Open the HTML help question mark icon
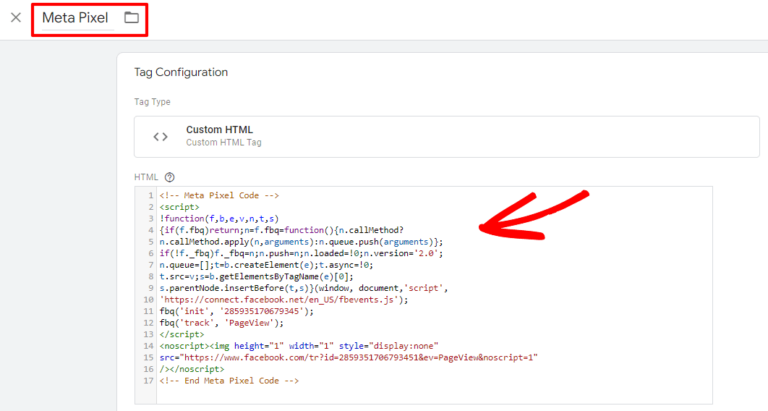This screenshot has height=411, width=768. click(169, 177)
